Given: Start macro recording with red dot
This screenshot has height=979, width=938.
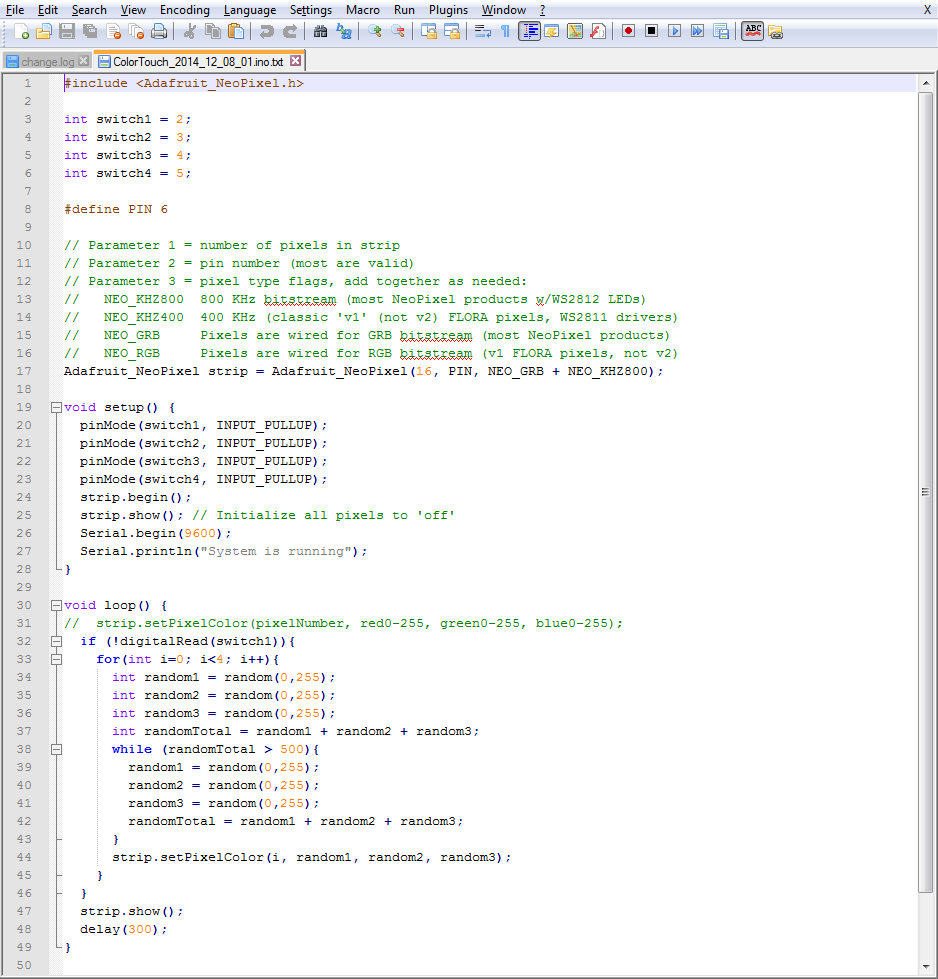Looking at the screenshot, I should tap(628, 31).
